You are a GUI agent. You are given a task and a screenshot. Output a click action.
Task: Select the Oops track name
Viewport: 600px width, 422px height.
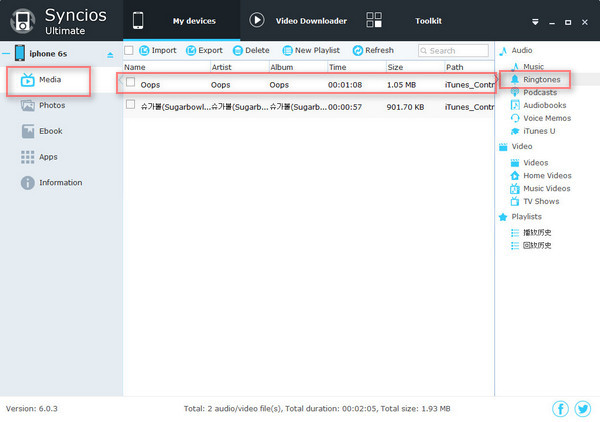click(x=150, y=85)
